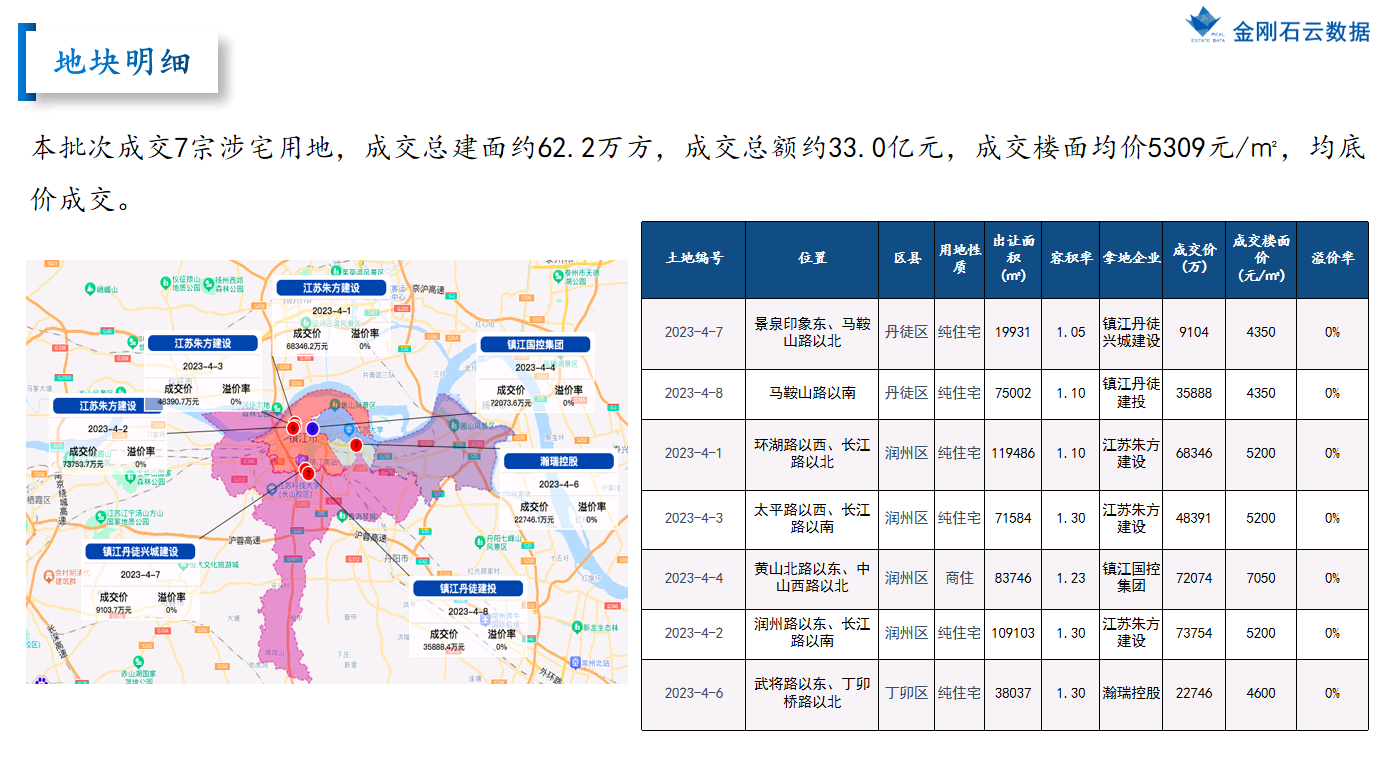Viewport: 1390px width, 780px height.
Task: Click the 土地编号 column header
Action: coord(694,258)
